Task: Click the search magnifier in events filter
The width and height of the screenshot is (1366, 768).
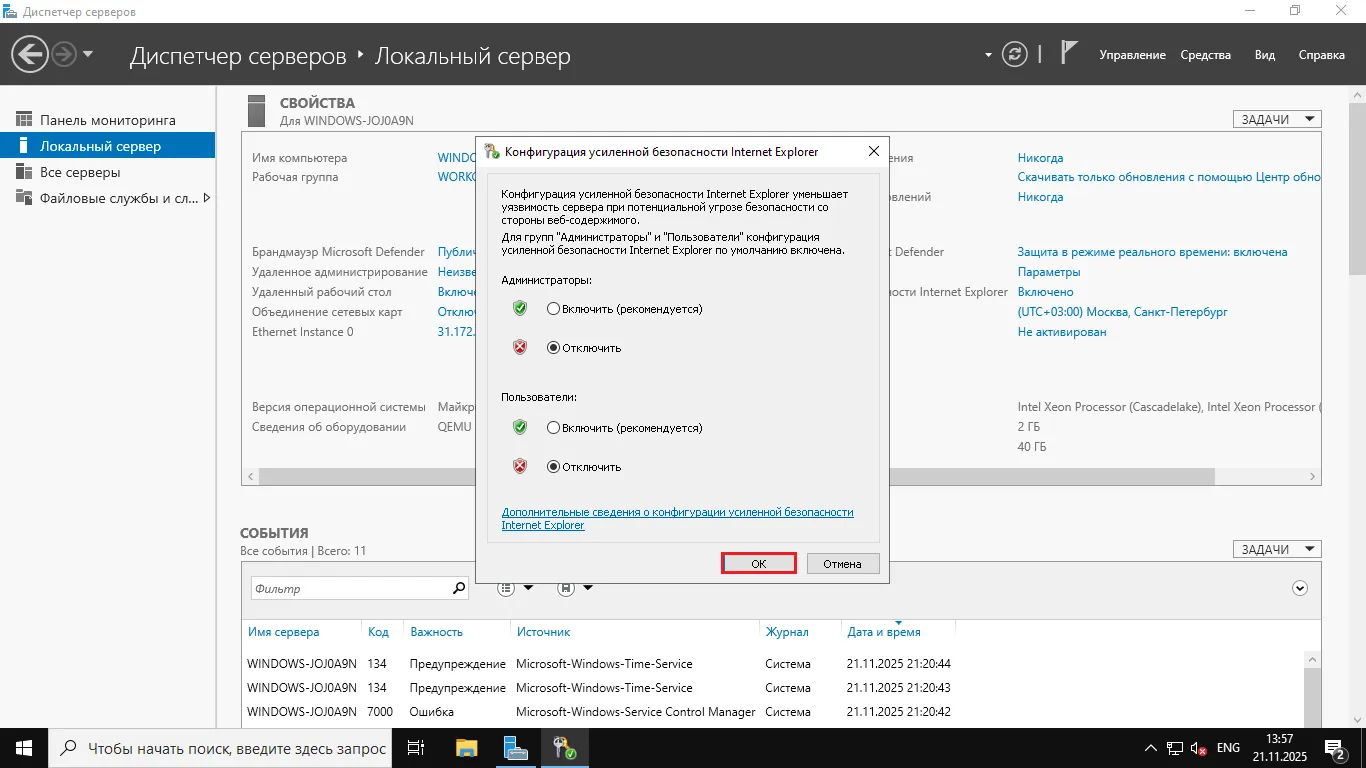Action: click(459, 588)
